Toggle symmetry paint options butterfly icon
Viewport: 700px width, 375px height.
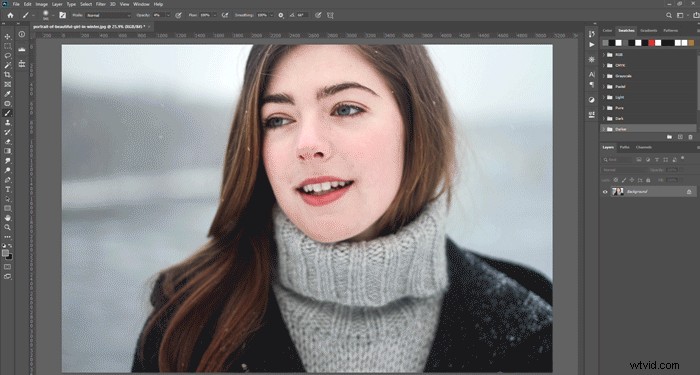pos(330,15)
